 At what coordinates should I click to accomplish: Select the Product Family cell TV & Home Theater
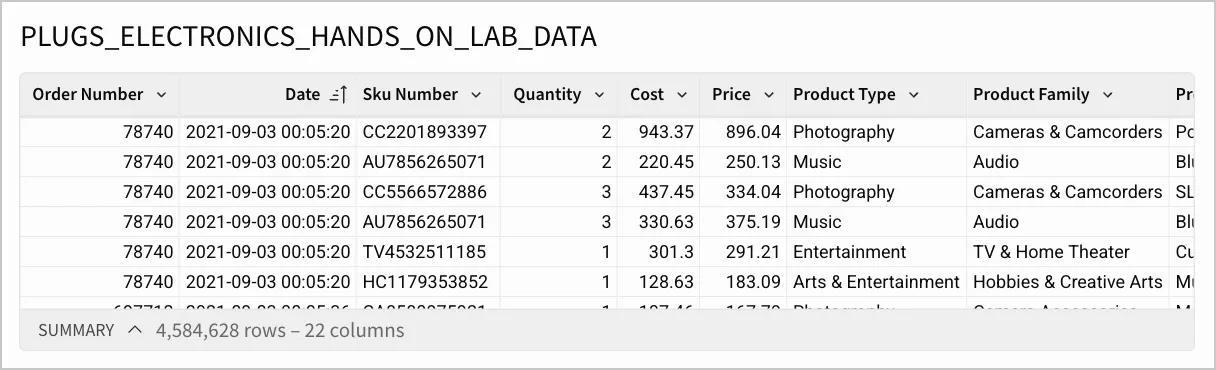click(x=1068, y=252)
